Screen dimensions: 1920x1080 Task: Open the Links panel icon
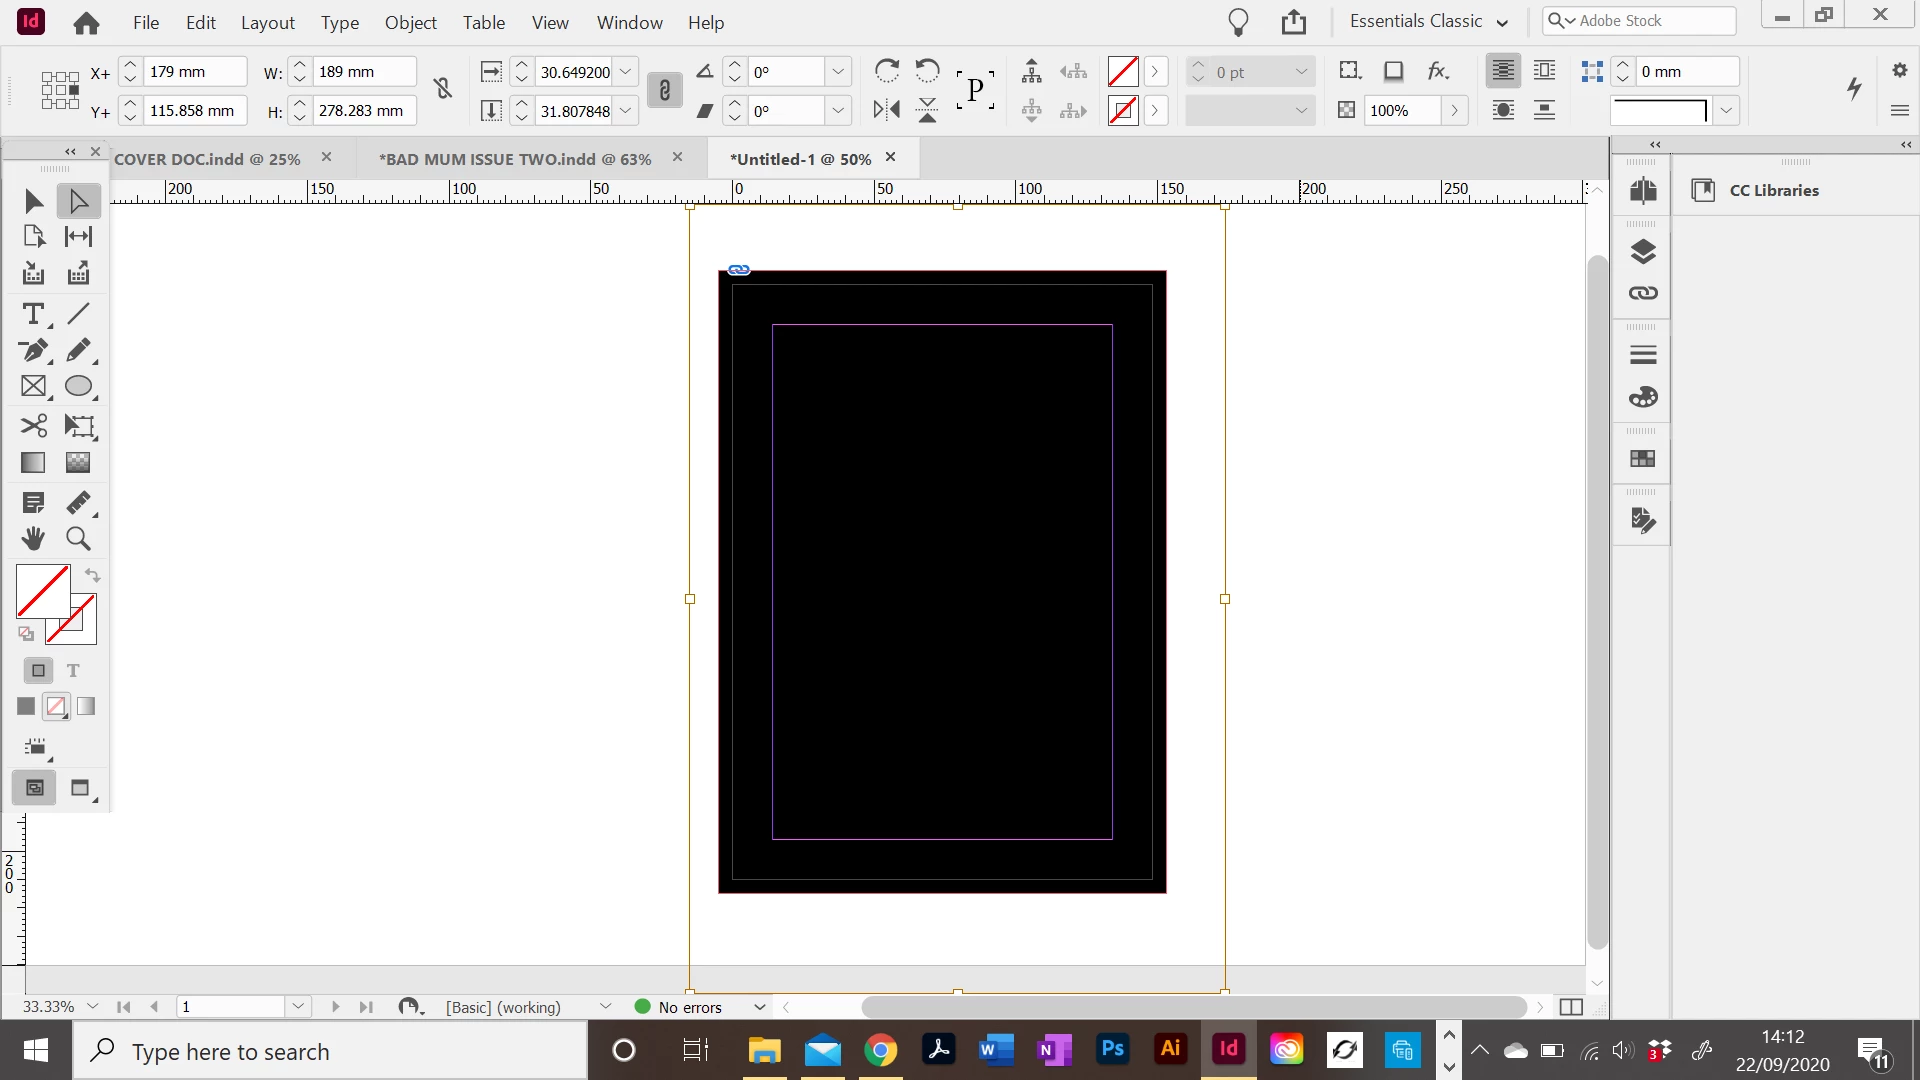click(1643, 293)
